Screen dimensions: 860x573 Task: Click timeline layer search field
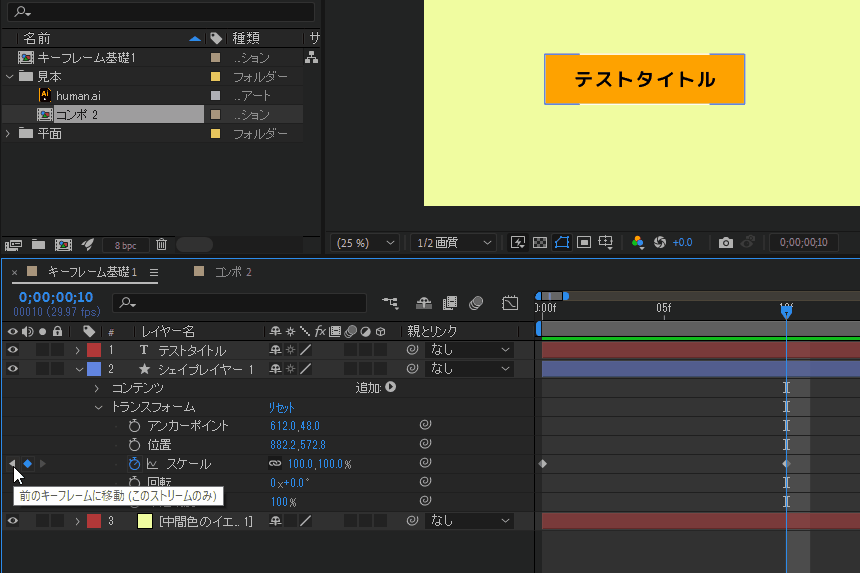(239, 303)
